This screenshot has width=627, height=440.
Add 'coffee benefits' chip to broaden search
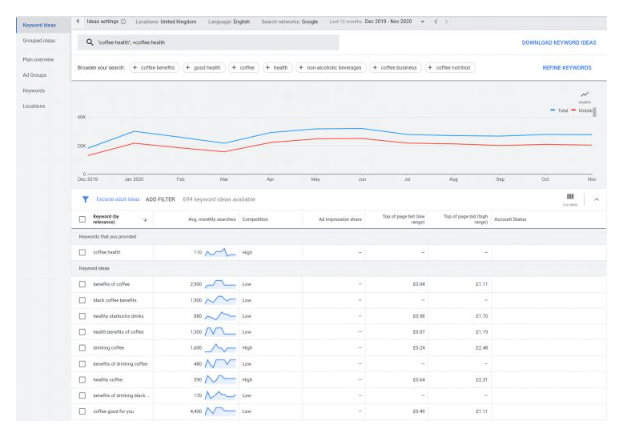pos(153,68)
